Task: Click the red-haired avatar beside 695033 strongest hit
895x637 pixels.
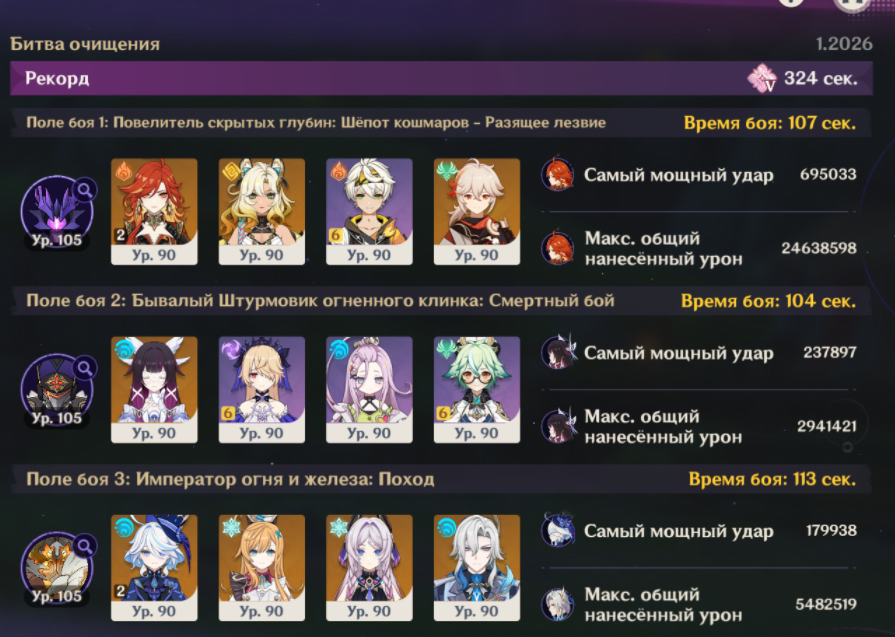Action: [558, 175]
